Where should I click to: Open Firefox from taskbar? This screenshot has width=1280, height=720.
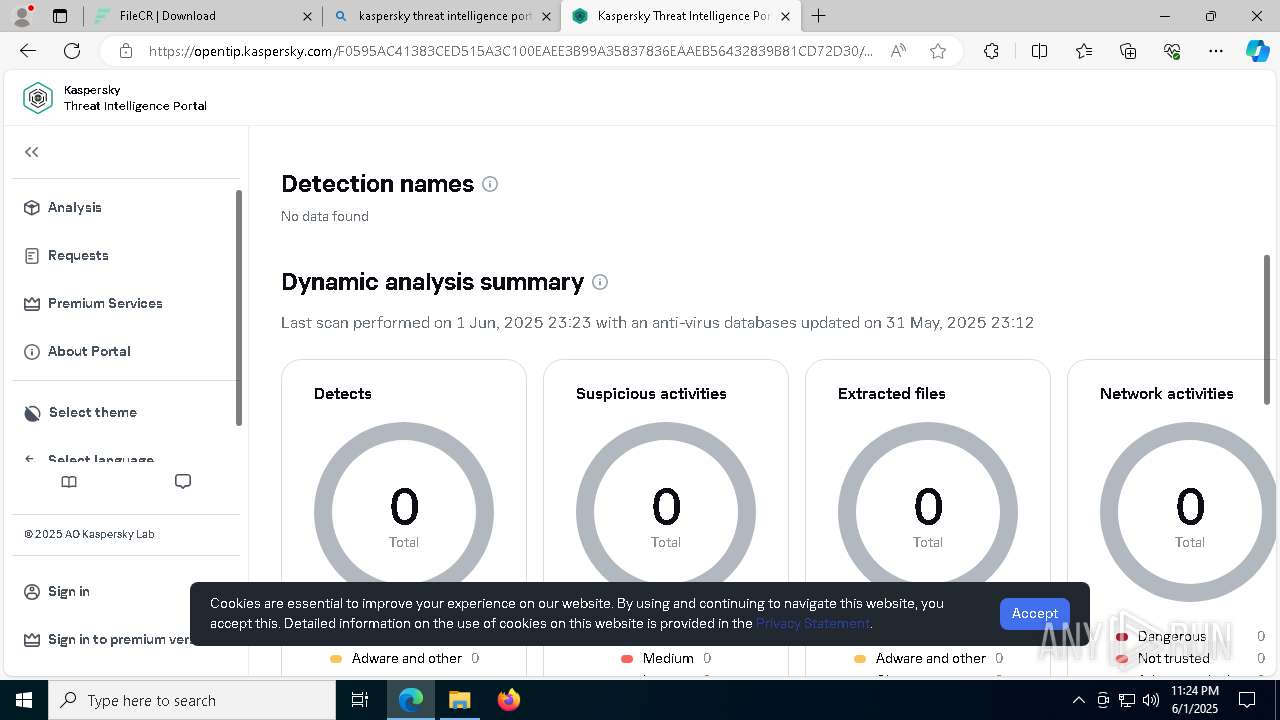coord(508,700)
